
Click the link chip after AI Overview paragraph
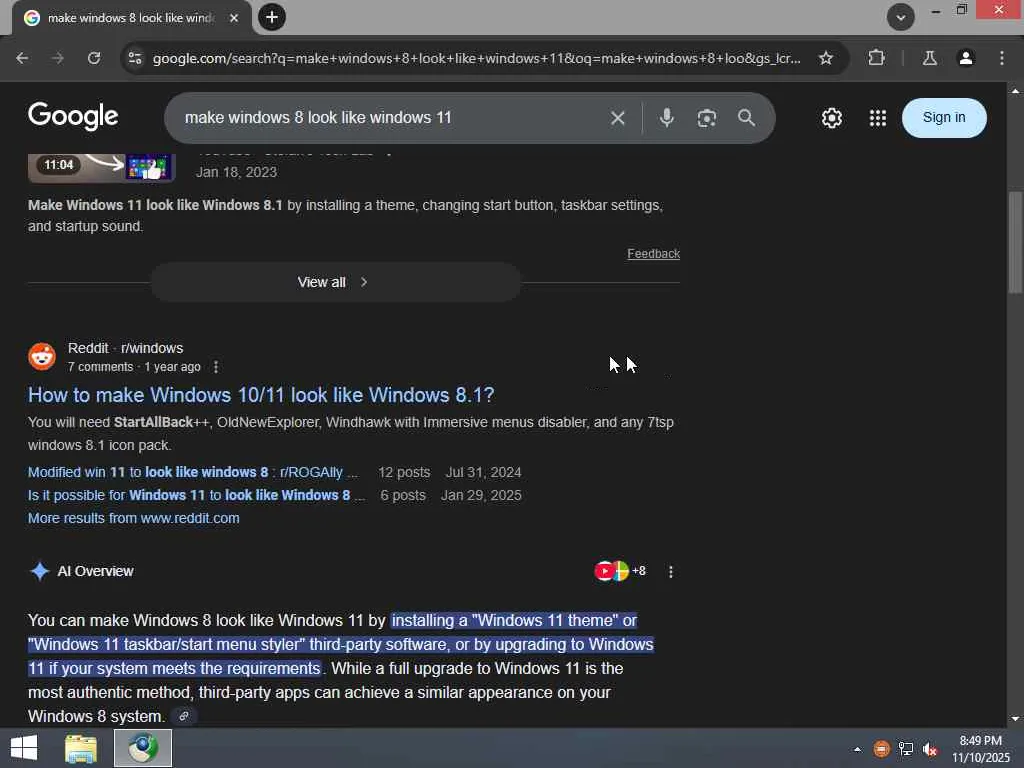[184, 716]
